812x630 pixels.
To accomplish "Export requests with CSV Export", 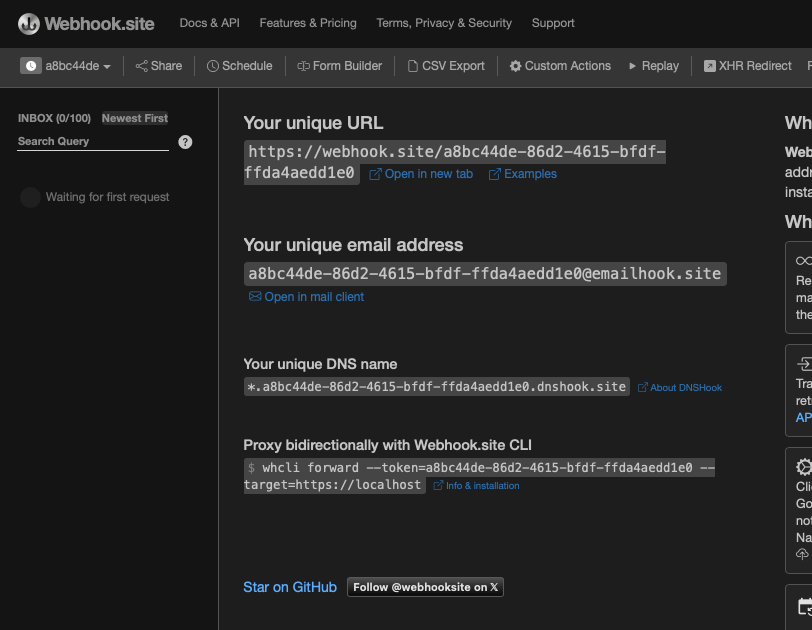I will pyautogui.click(x=446, y=66).
